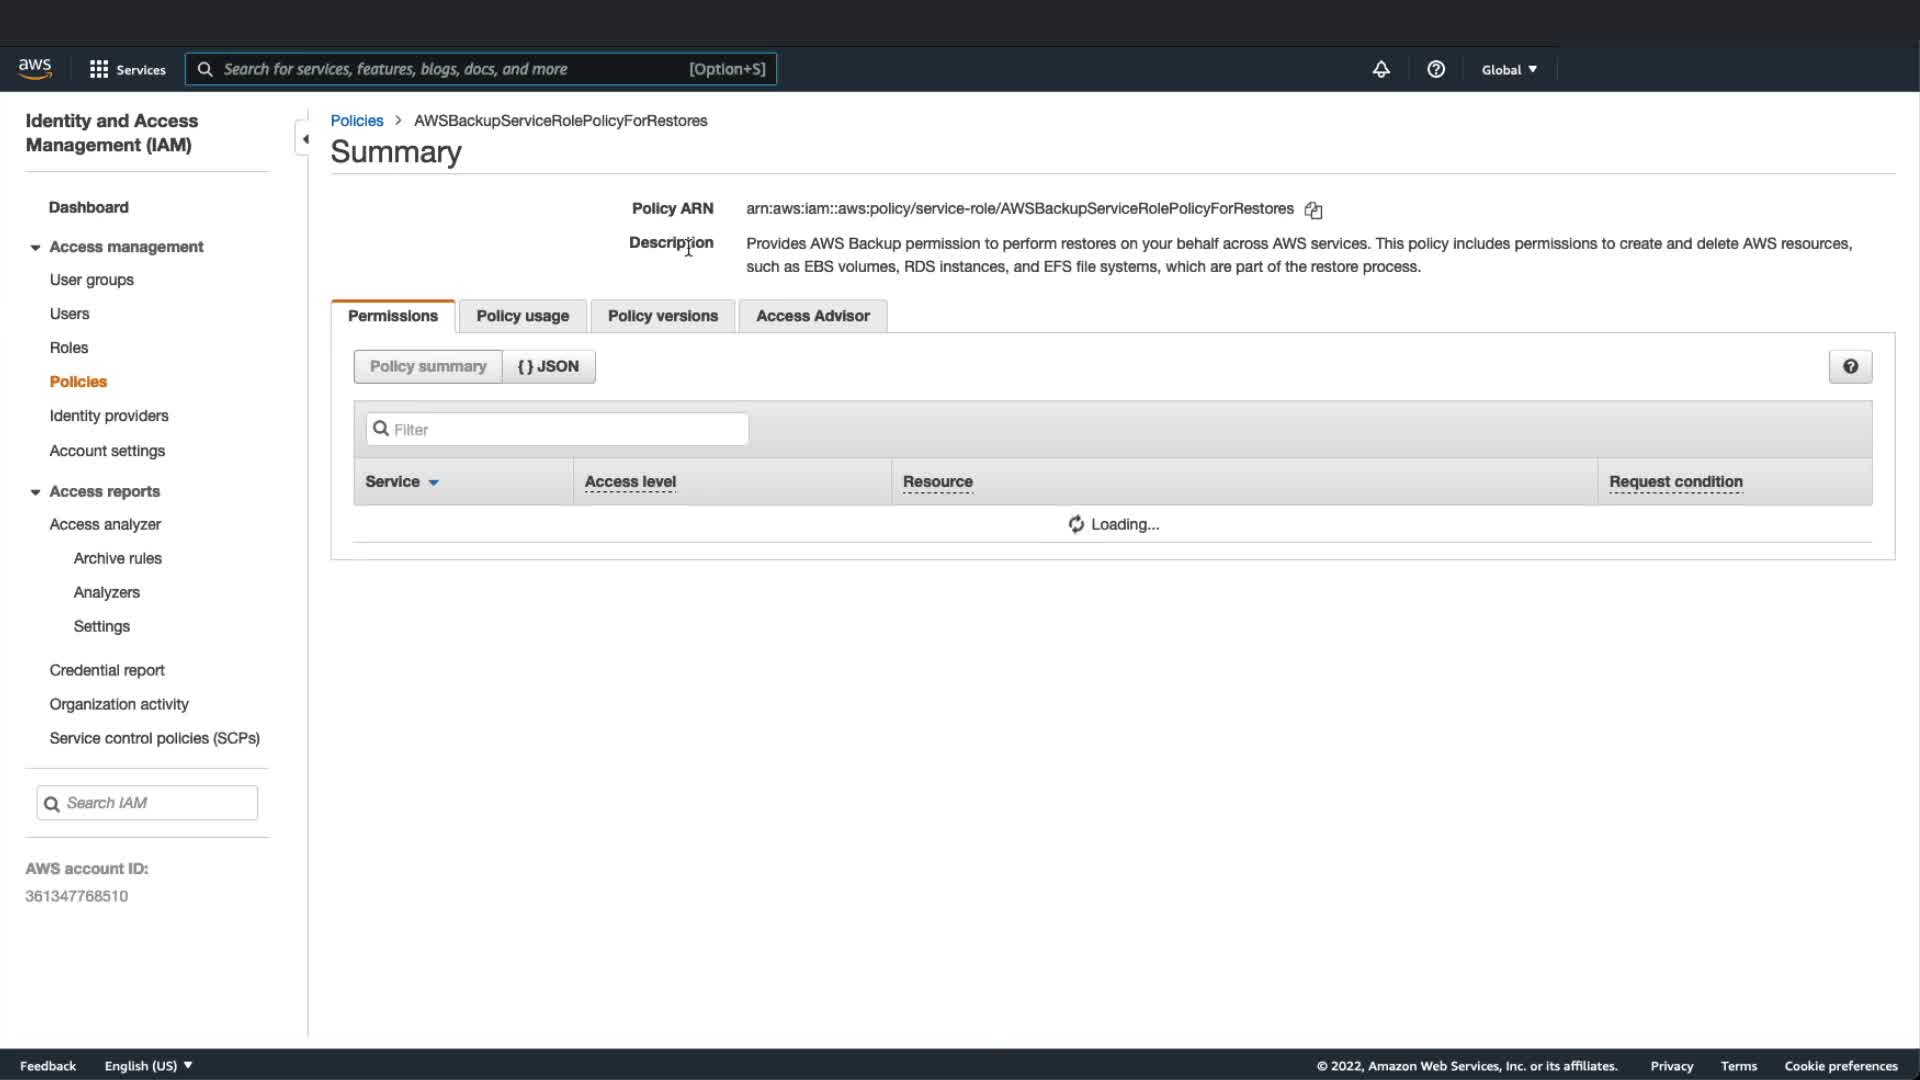Screen dimensions: 1920x1080
Task: Open the notifications bell icon
Action: pos(1381,69)
